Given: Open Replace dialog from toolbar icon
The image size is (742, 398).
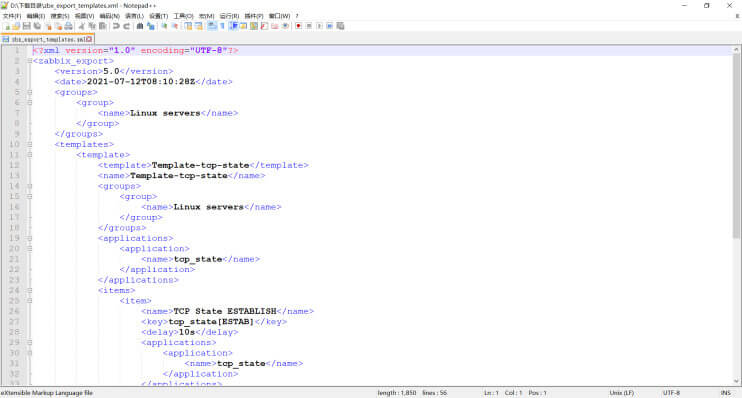Looking at the screenshot, I should [150, 26].
